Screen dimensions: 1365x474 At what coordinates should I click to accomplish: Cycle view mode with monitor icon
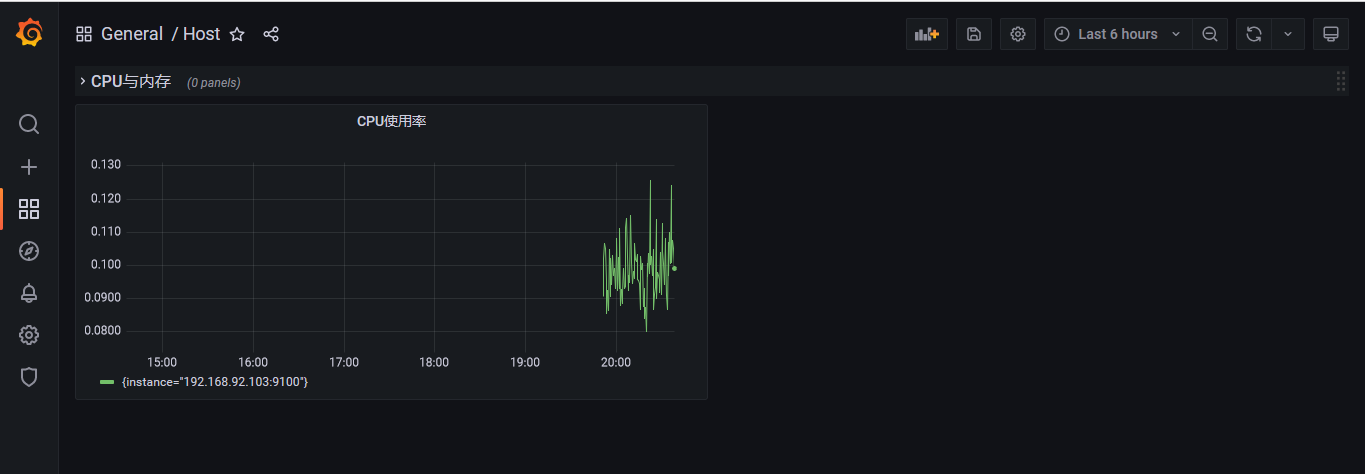1331,34
